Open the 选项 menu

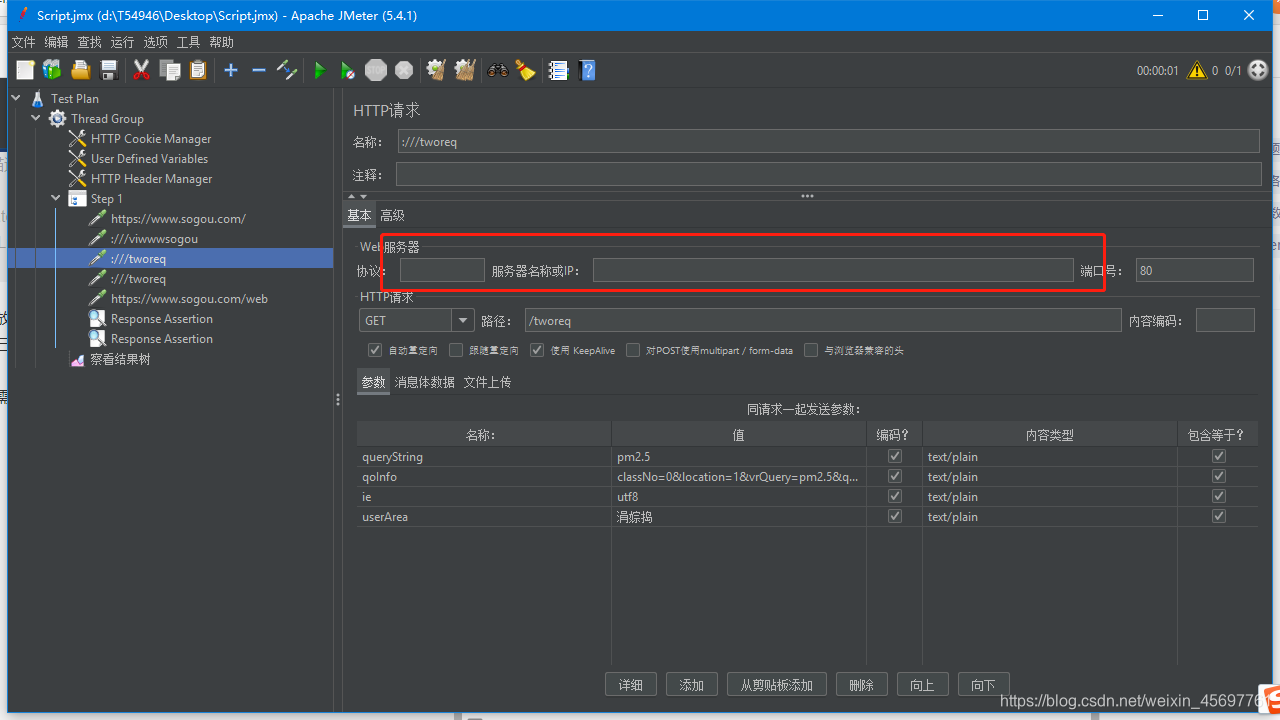(155, 42)
